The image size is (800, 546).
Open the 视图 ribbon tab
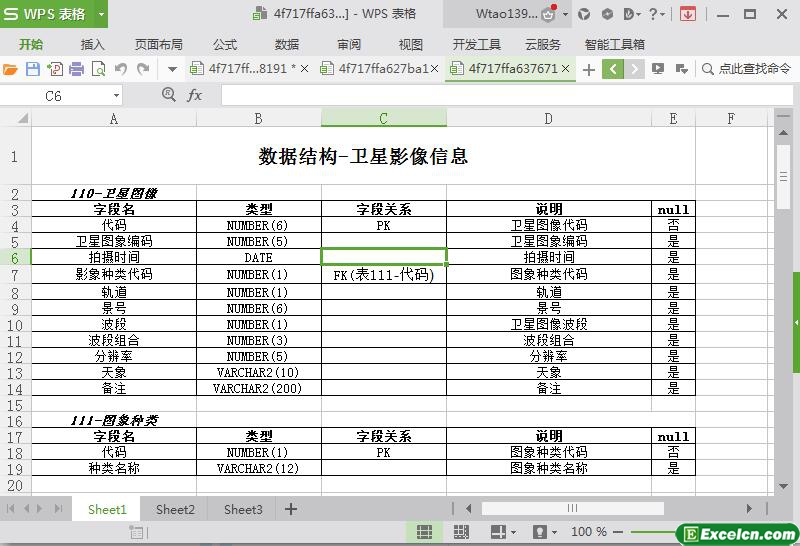click(x=411, y=44)
